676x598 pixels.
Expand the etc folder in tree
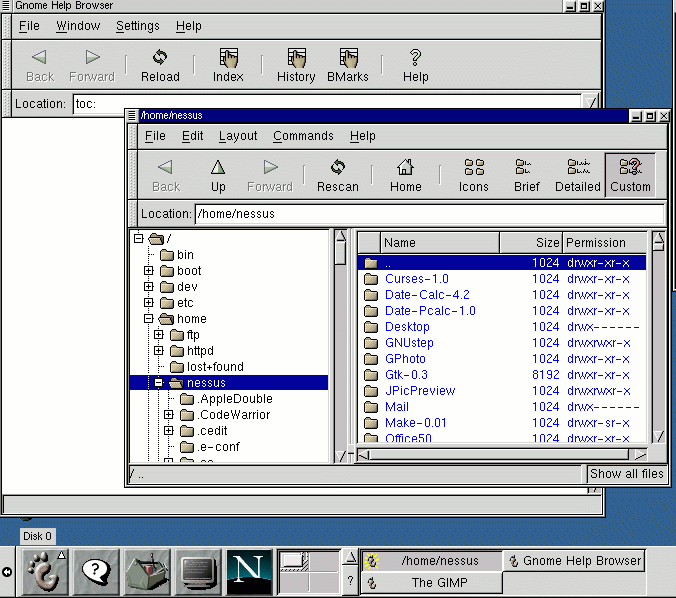[x=149, y=302]
